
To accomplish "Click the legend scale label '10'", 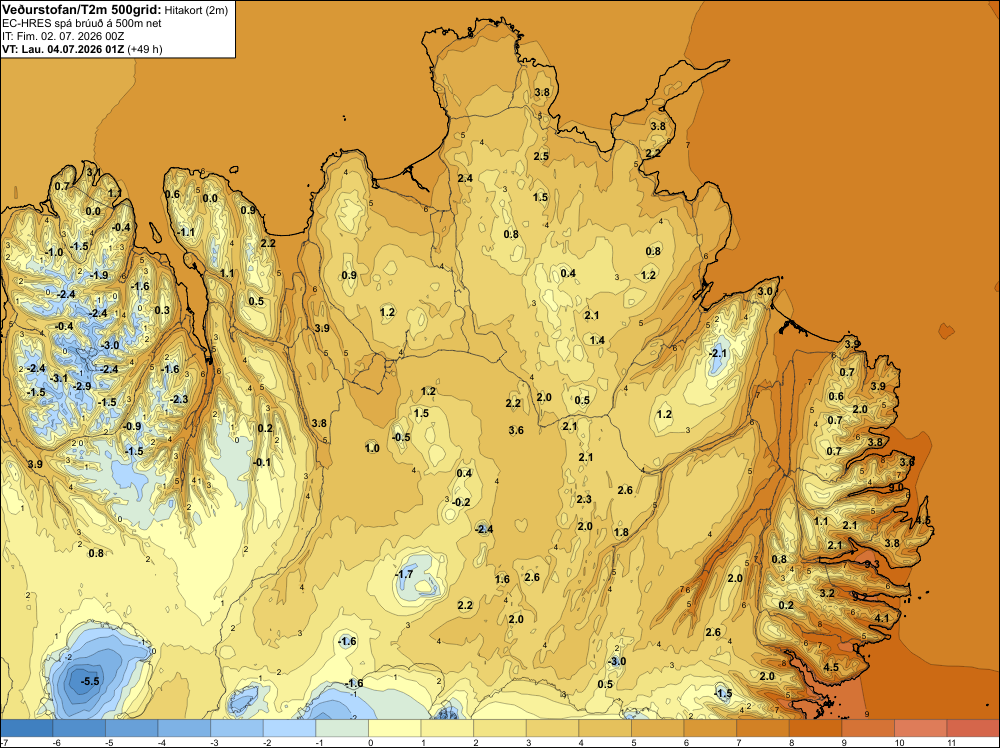I will 898,742.
